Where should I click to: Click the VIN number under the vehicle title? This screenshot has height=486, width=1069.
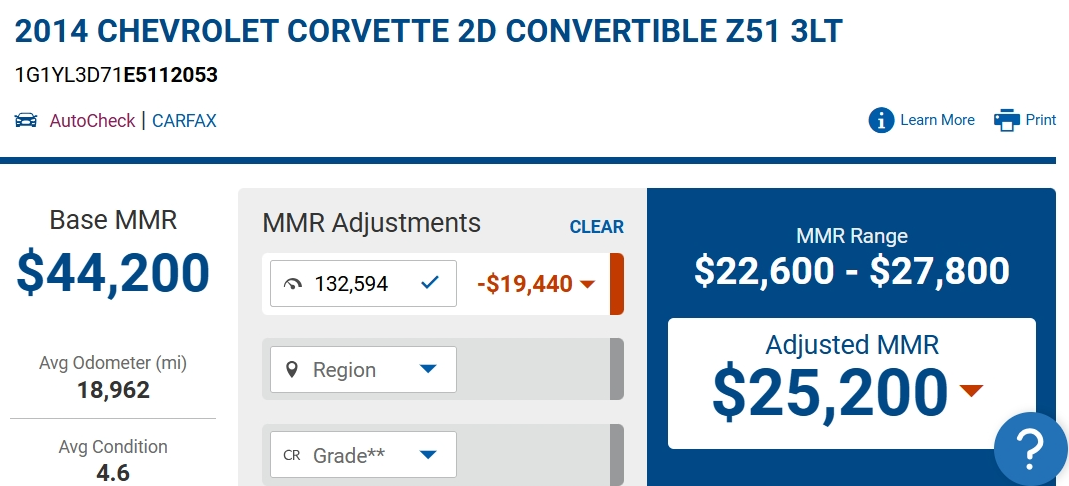(x=116, y=75)
